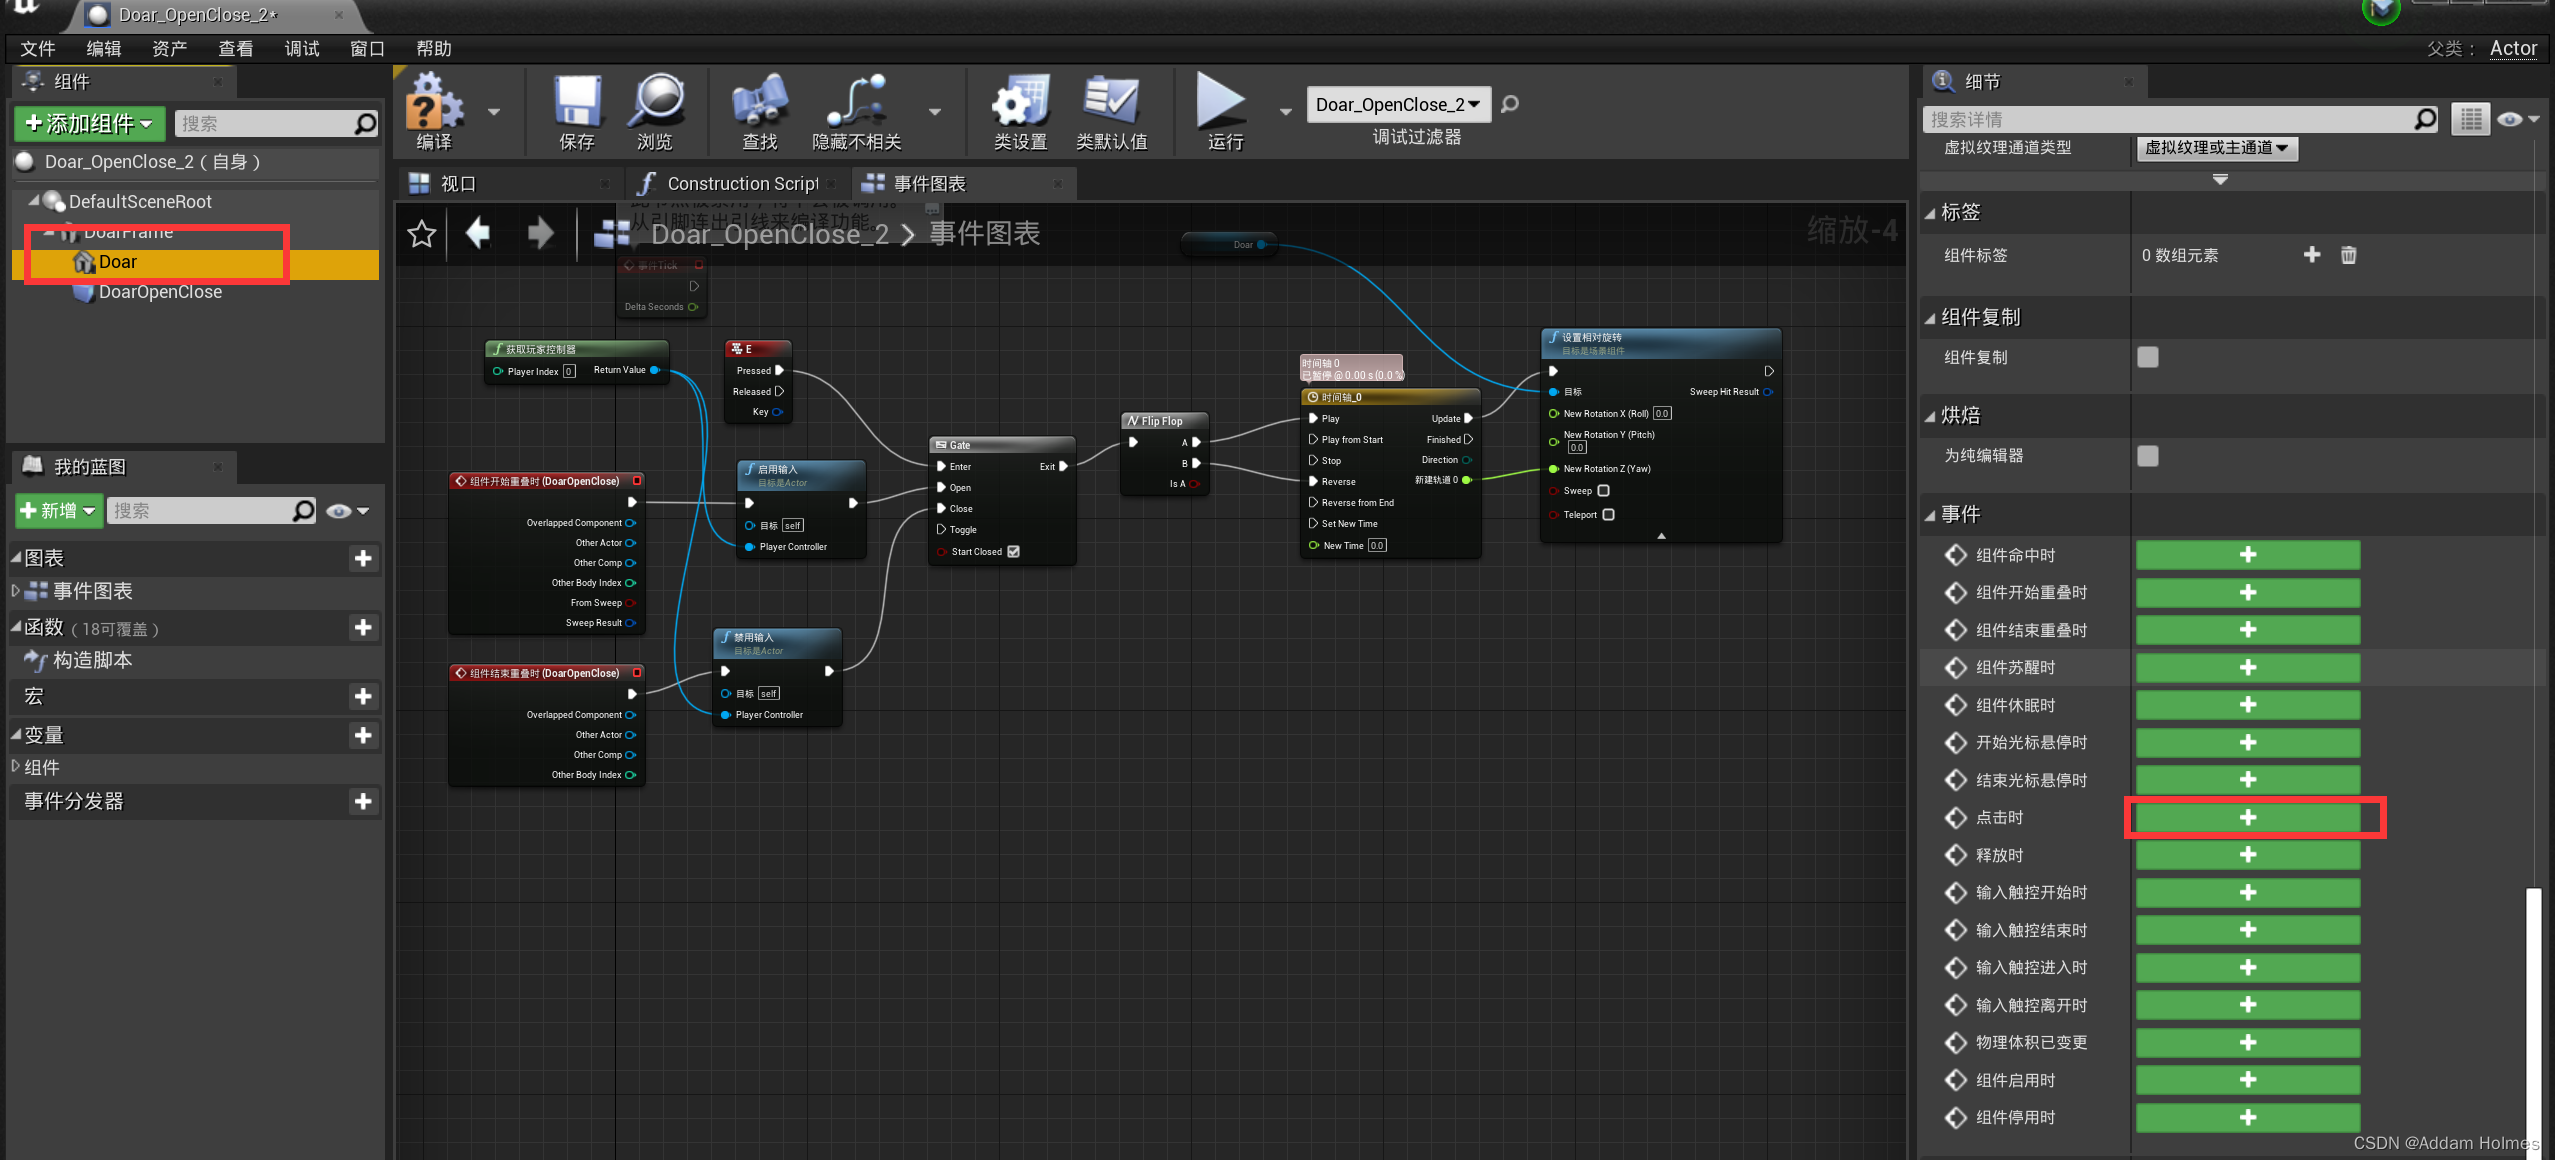
Task: Click My Blueprint search magnifier icon
Action: click(303, 511)
